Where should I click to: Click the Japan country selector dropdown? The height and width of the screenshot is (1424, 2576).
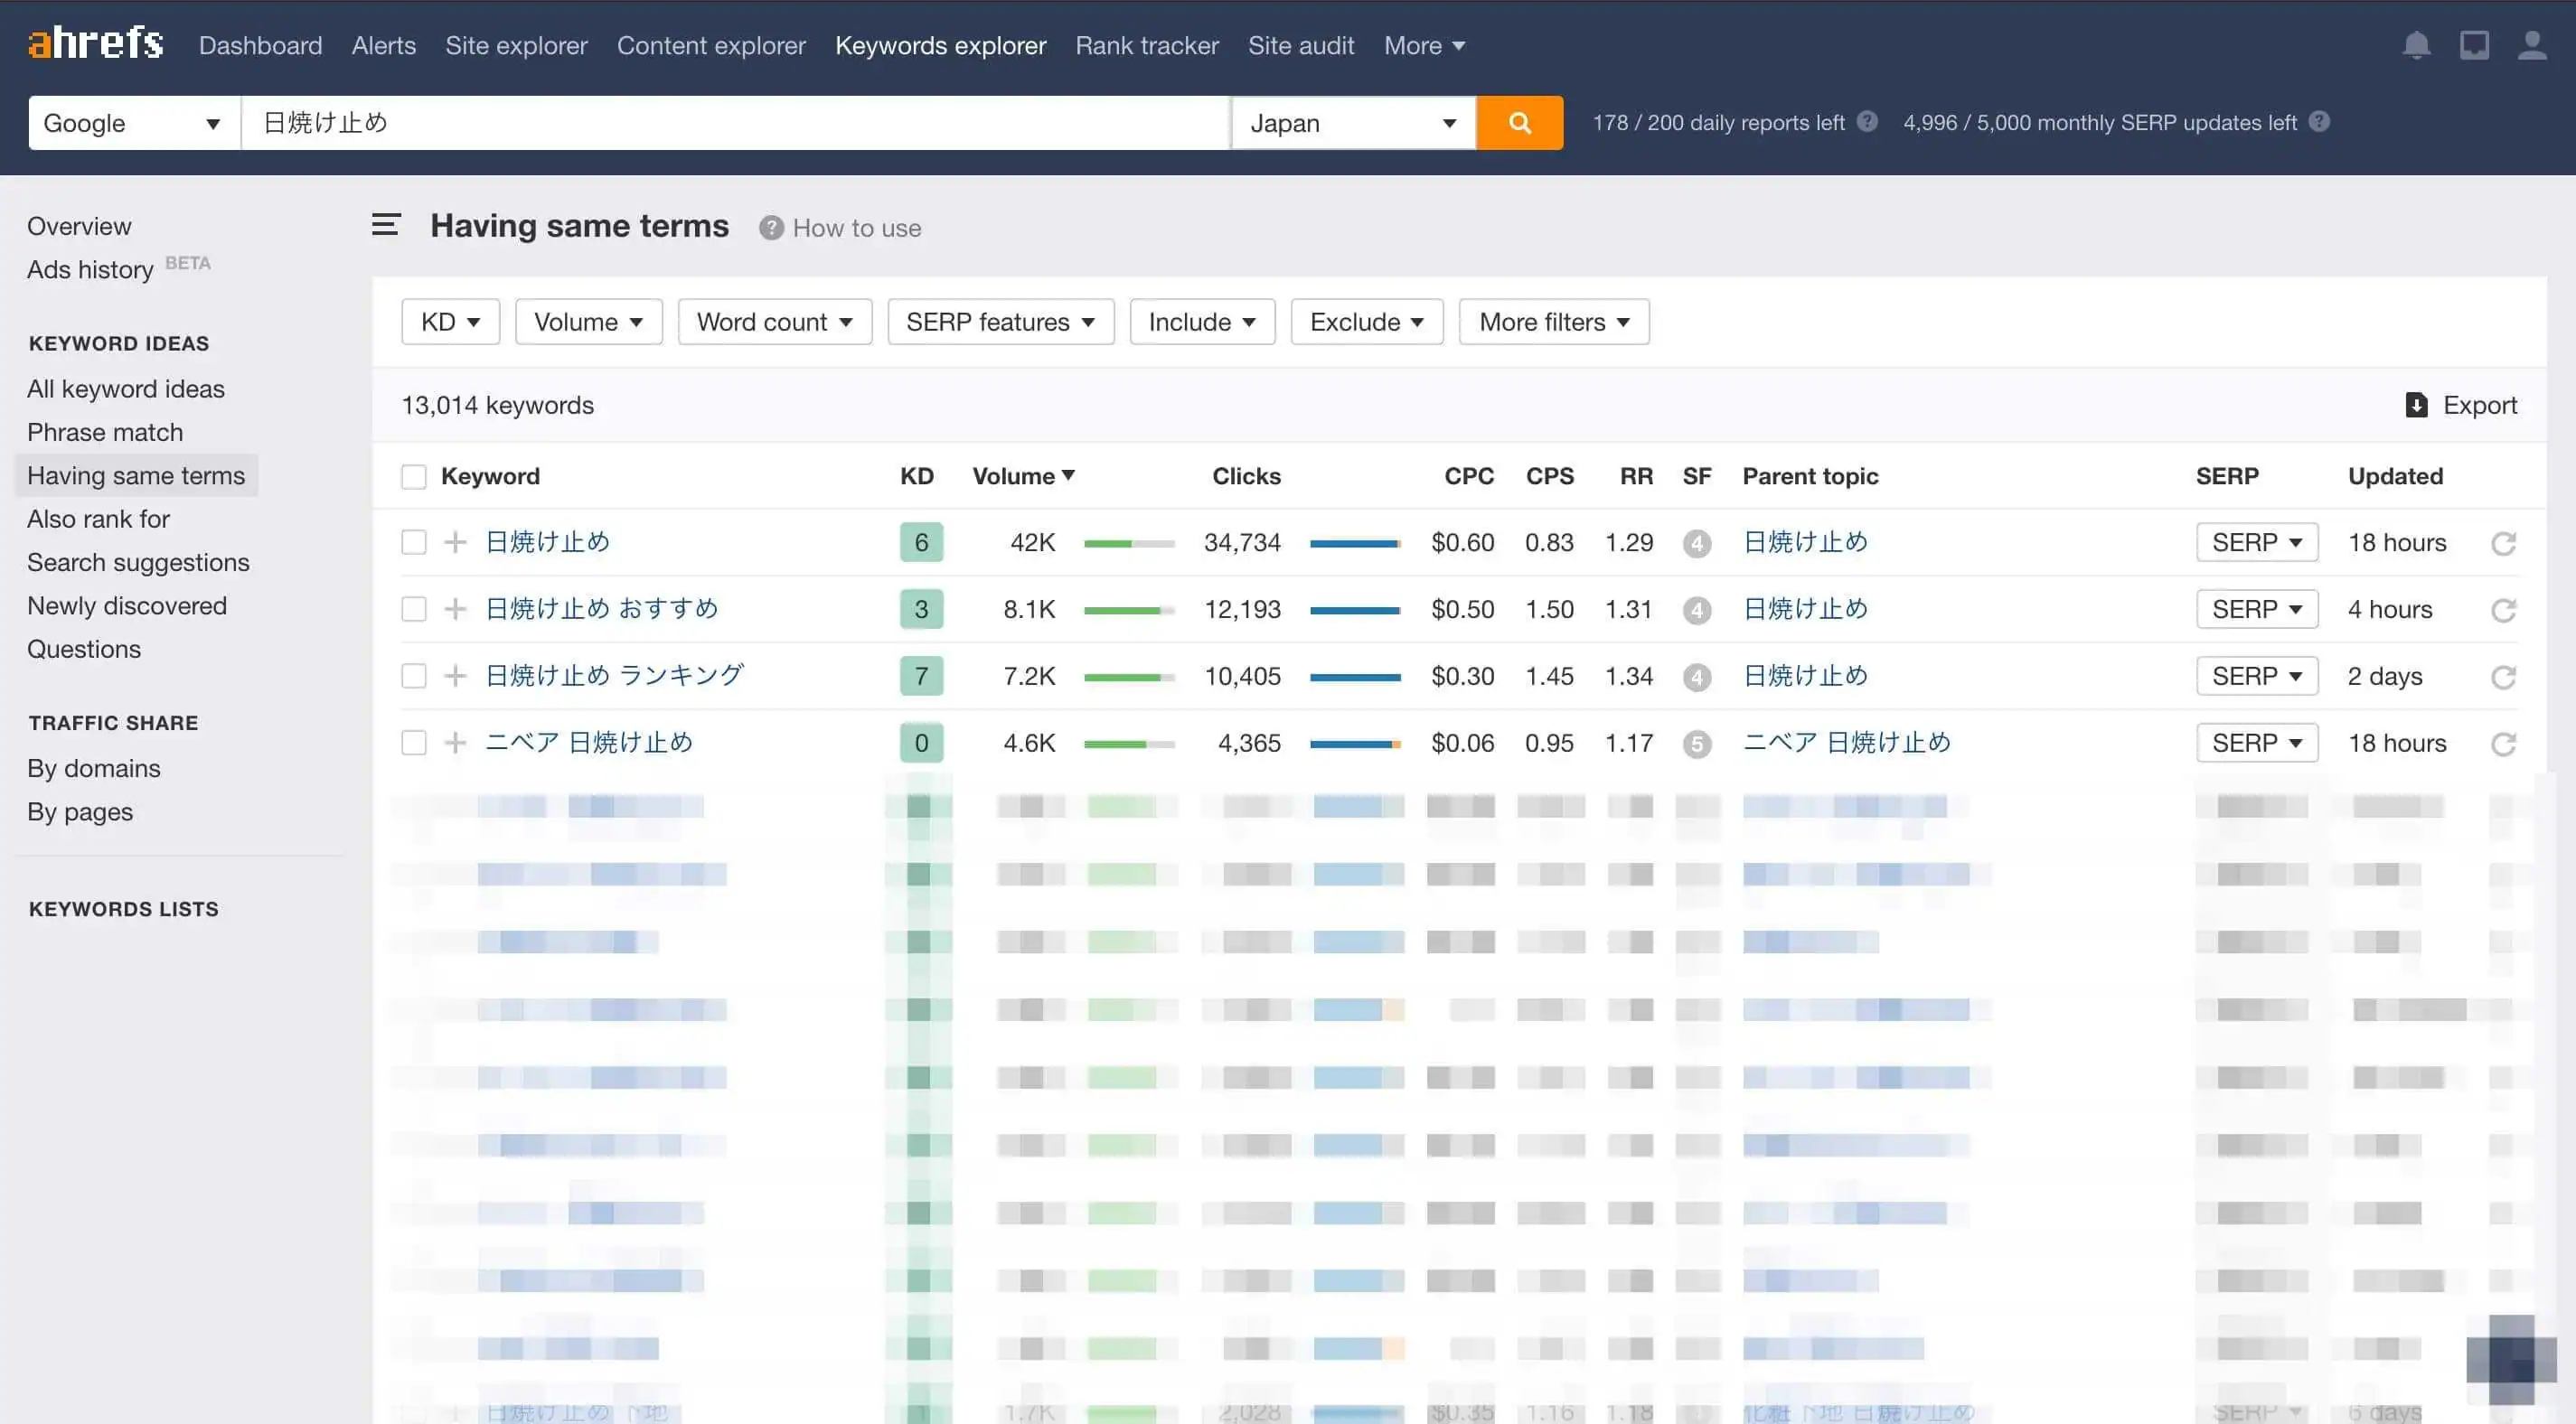[1352, 123]
